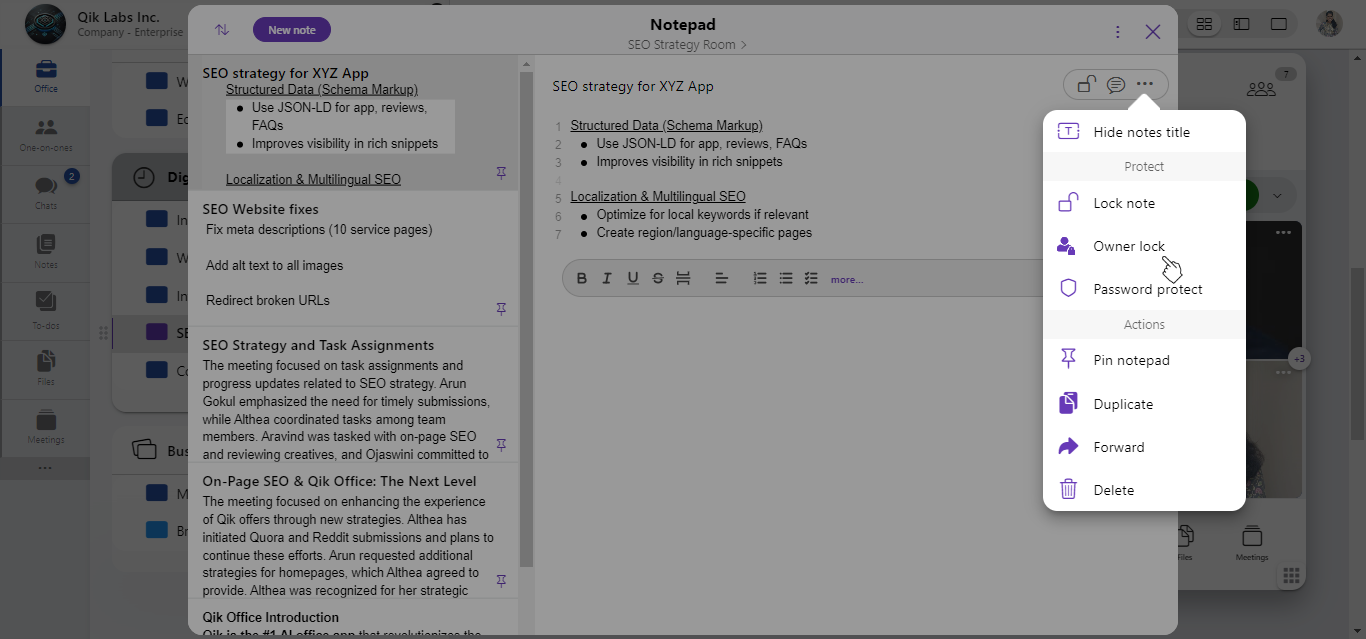Toggle italic formatting in editor toolbar
The image size is (1366, 639).
click(606, 278)
